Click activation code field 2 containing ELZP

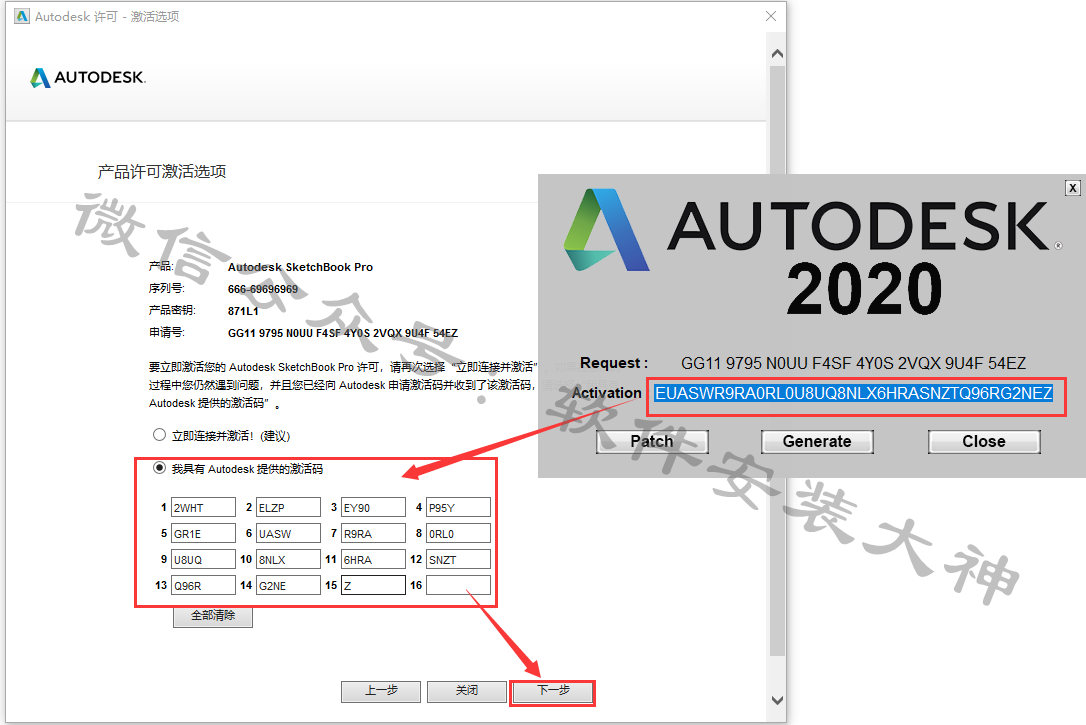(x=288, y=508)
